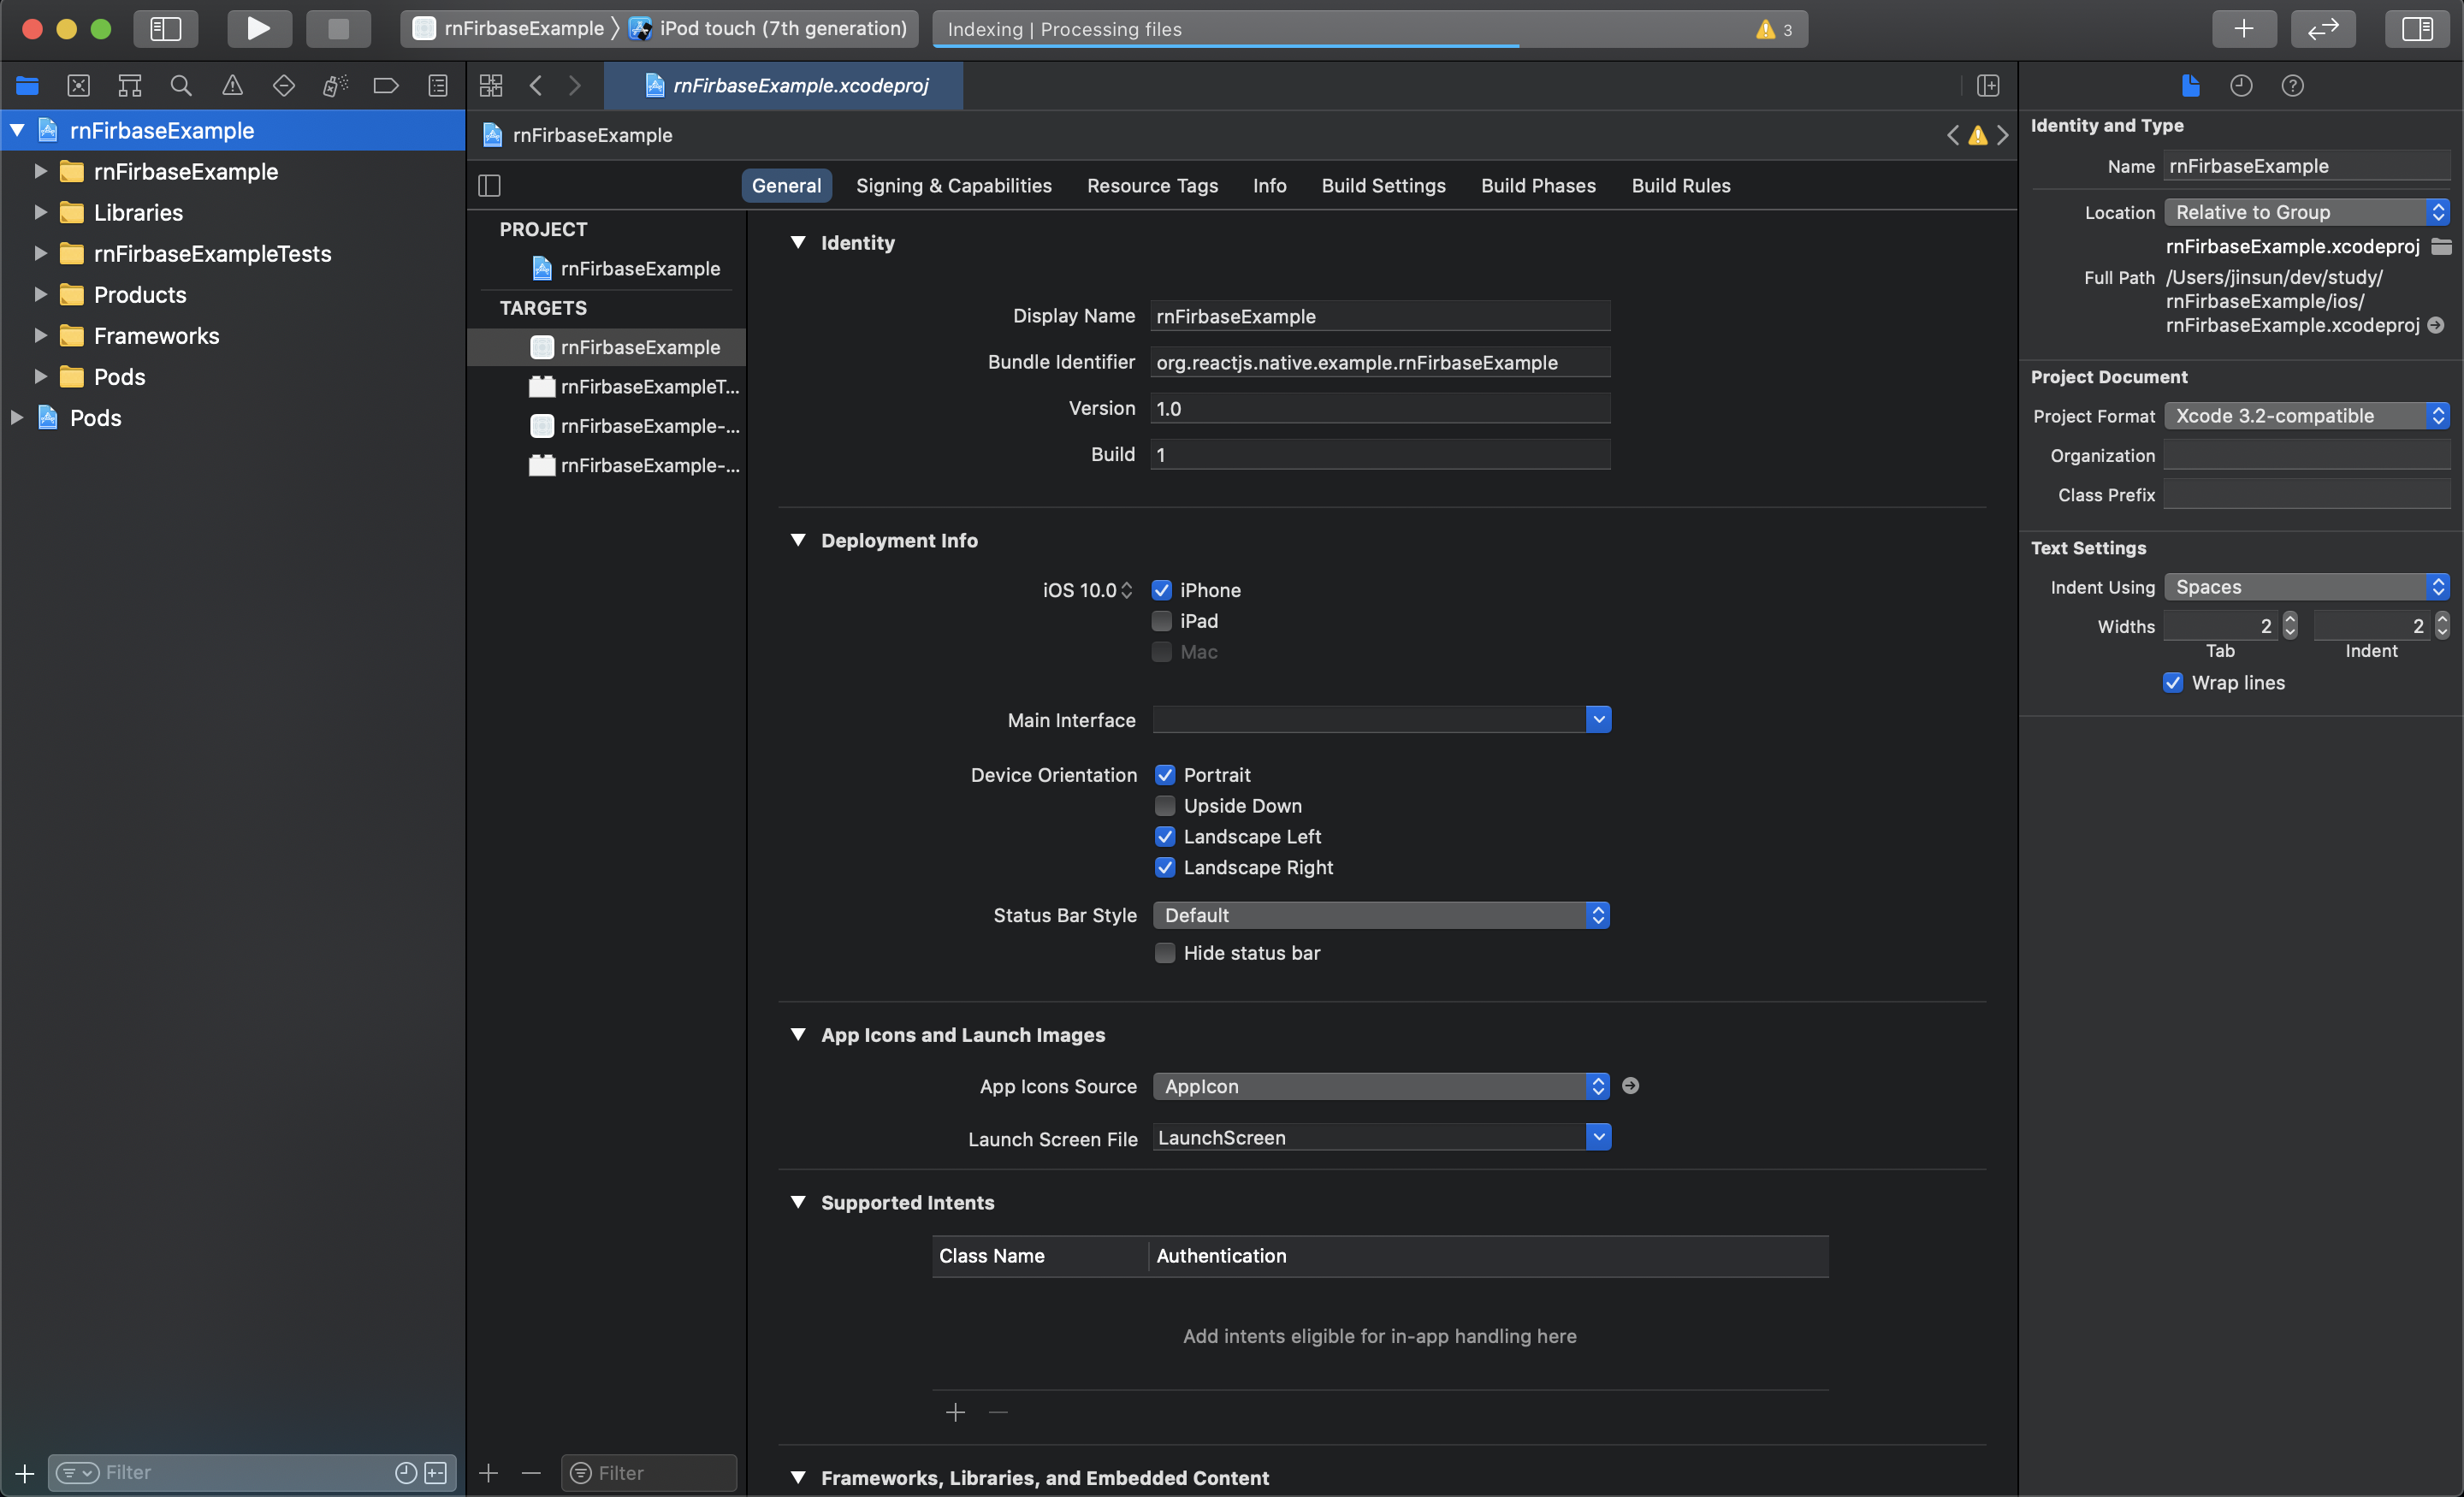Enable Upside Down orientation
This screenshot has width=2464, height=1497.
point(1165,806)
